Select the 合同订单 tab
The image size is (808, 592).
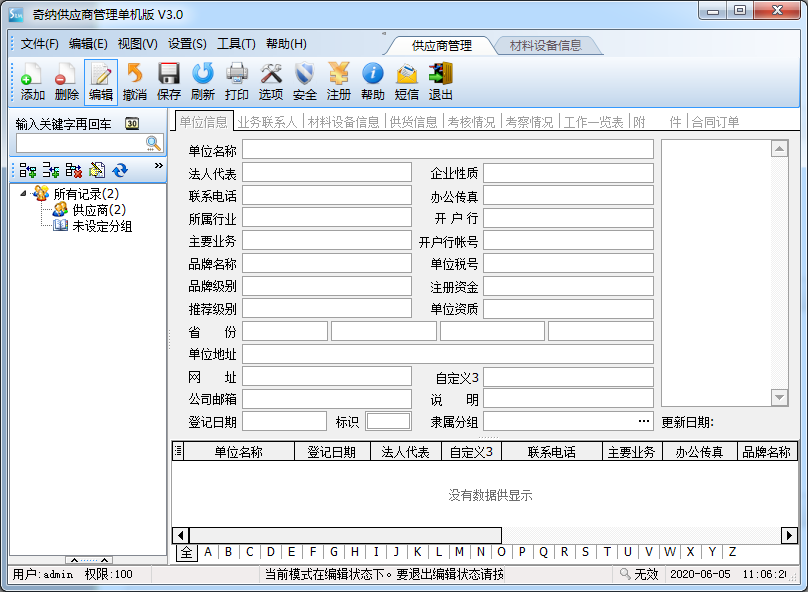point(715,122)
